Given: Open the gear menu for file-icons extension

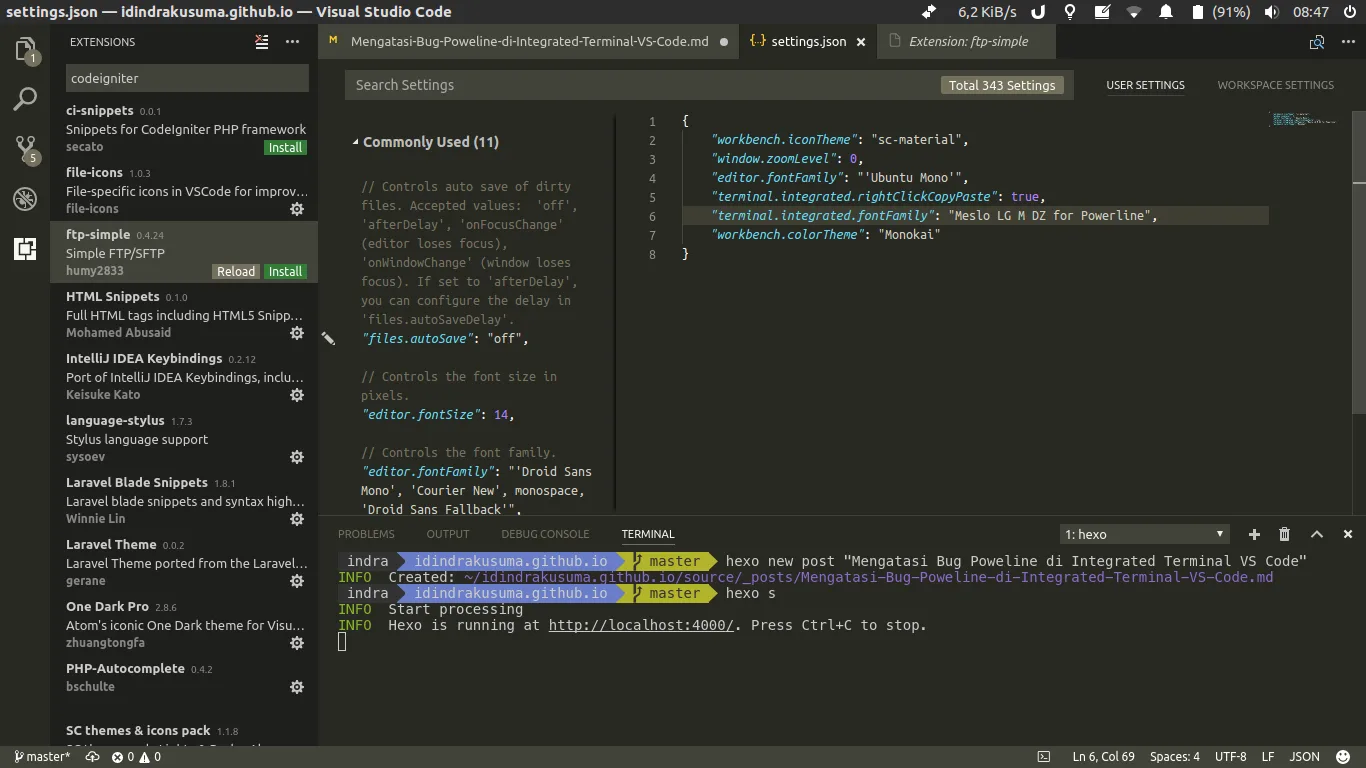Looking at the screenshot, I should coord(297,209).
